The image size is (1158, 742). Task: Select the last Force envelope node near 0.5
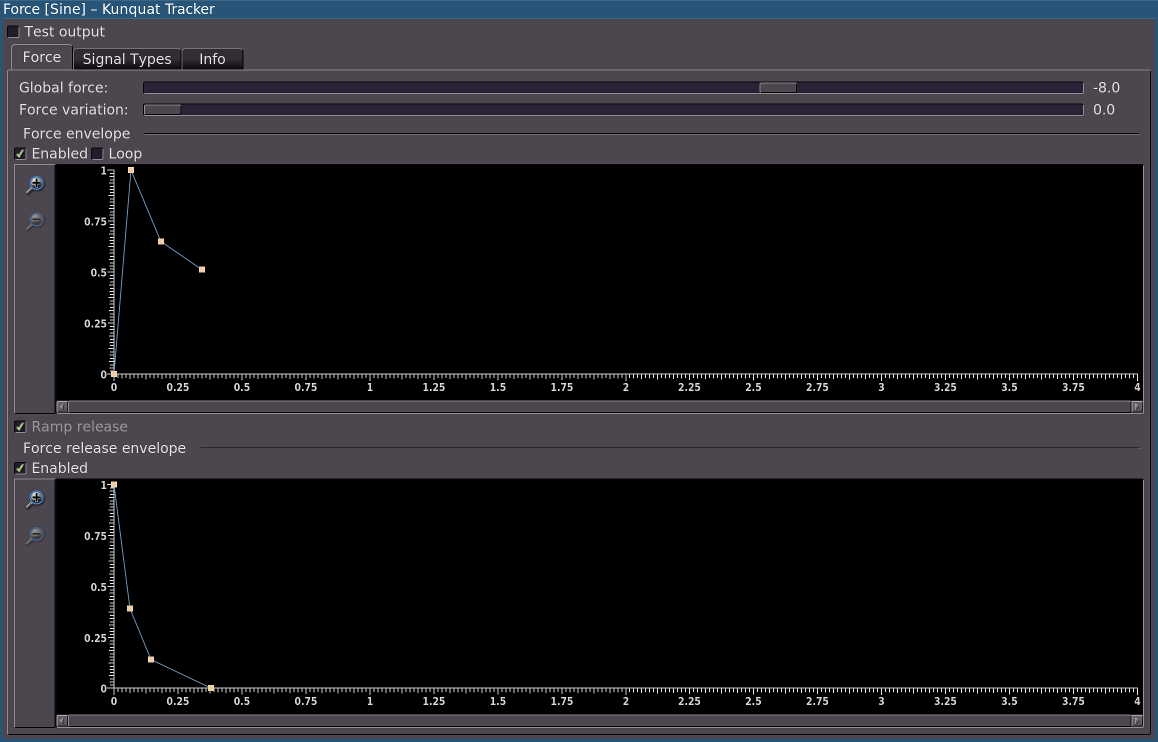point(202,269)
